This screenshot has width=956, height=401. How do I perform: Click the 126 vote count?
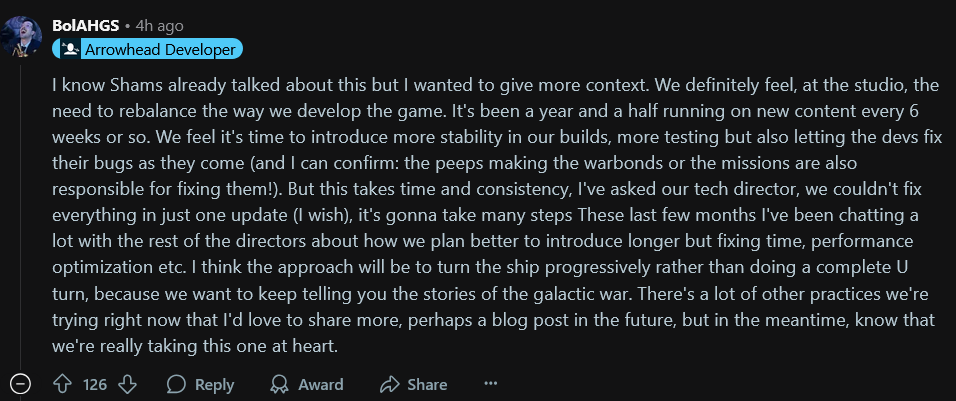95,384
